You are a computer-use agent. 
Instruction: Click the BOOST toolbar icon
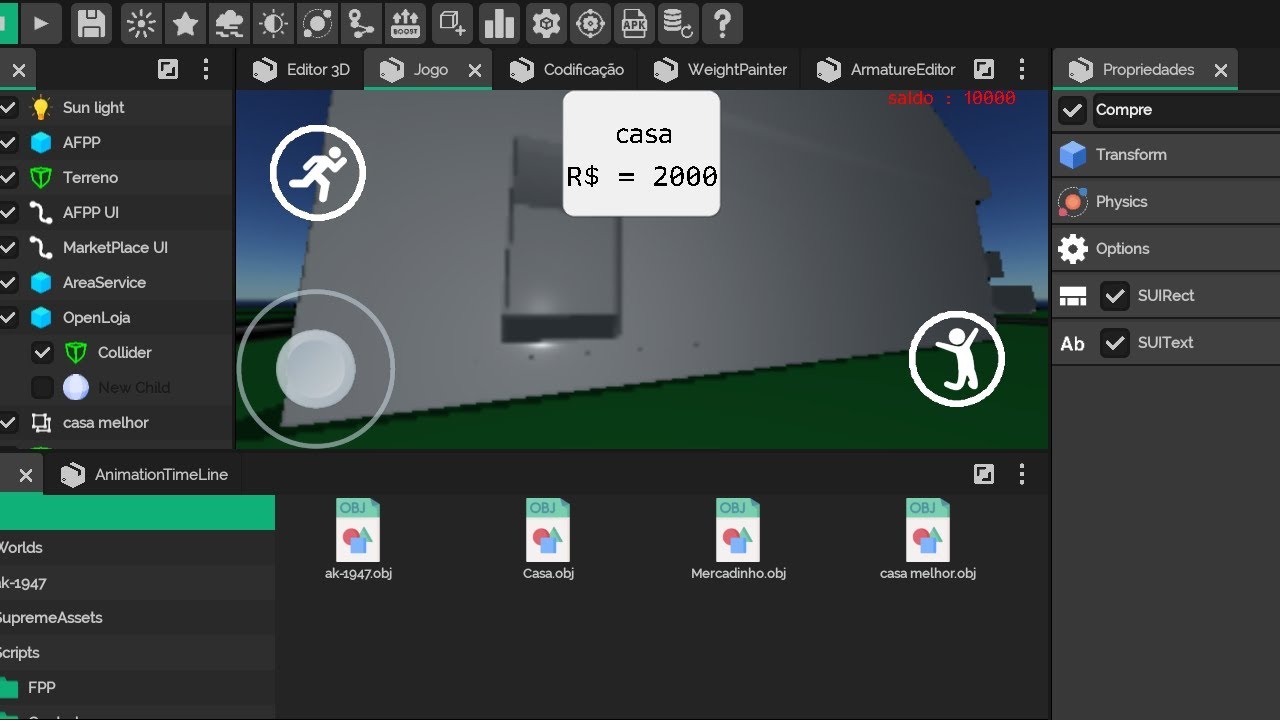coord(405,22)
